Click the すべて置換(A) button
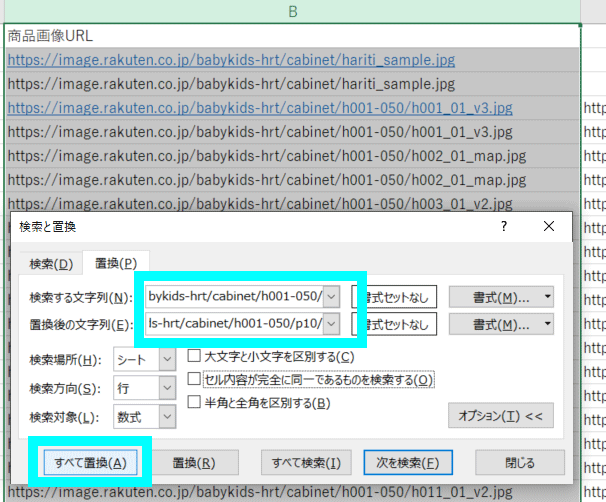This screenshot has height=502, width=606. (90, 462)
